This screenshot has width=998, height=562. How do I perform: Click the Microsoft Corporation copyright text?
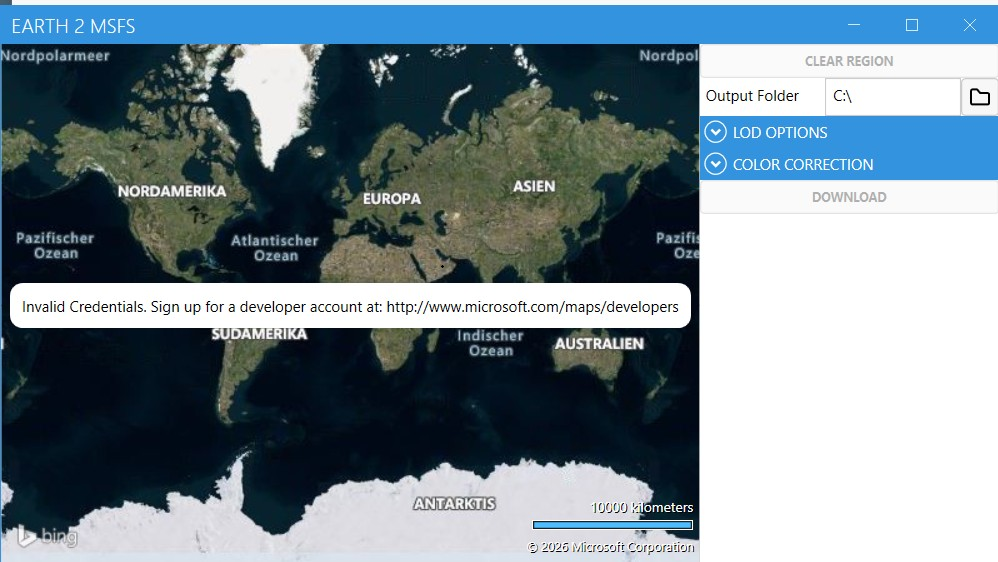[611, 547]
